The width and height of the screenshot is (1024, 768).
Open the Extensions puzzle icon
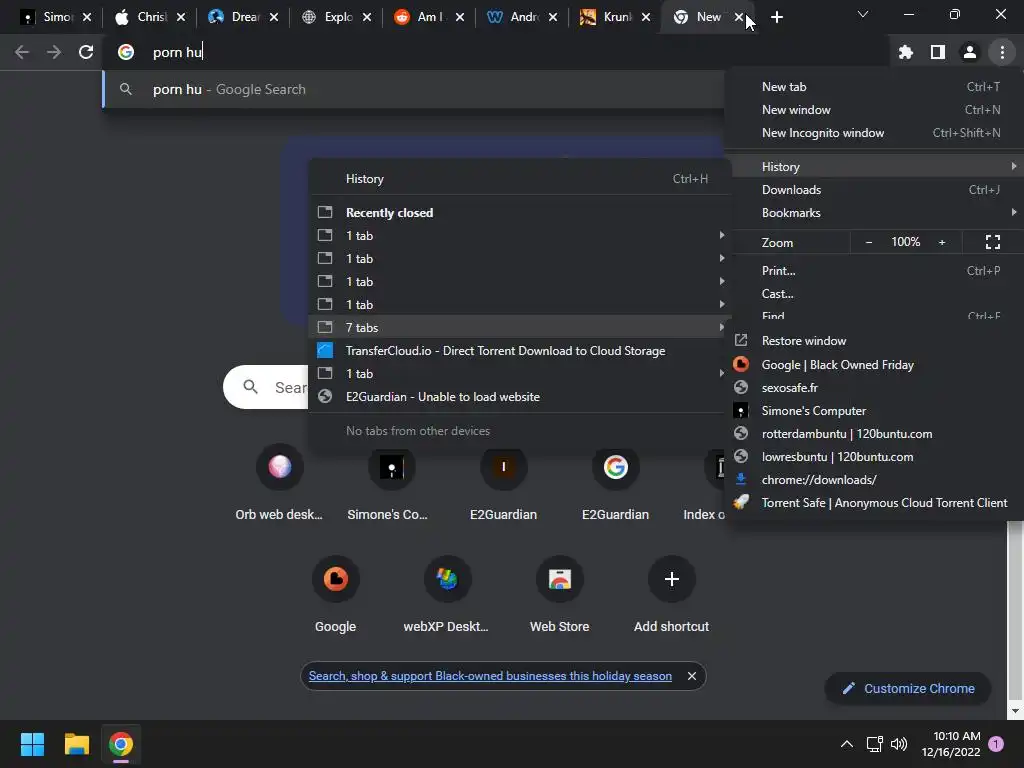tap(905, 52)
